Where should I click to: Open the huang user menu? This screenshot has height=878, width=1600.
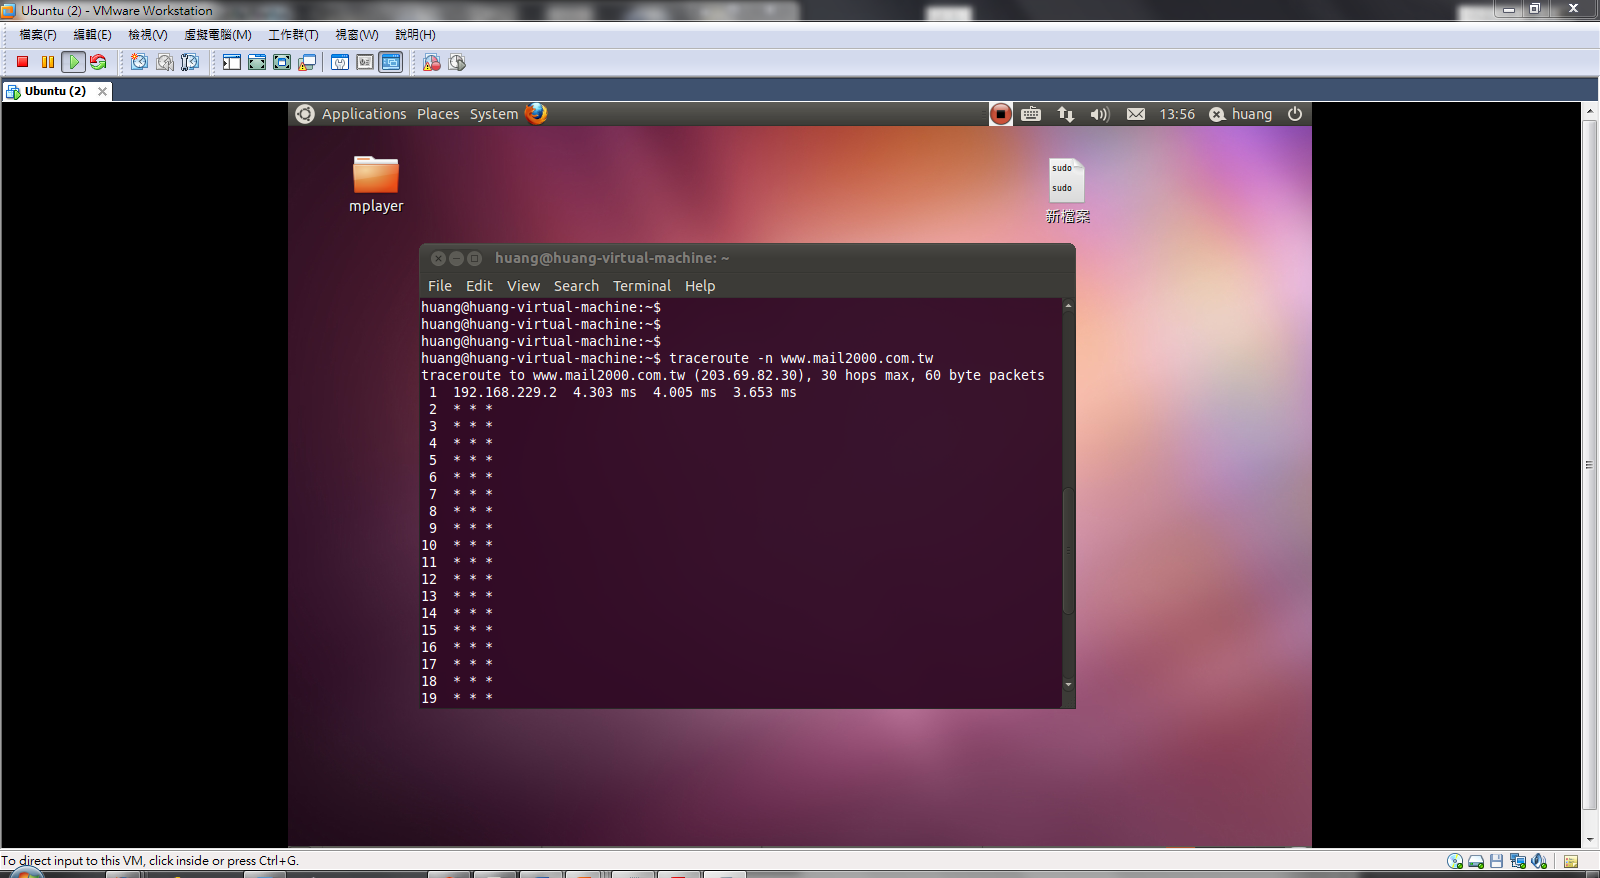[1241, 114]
